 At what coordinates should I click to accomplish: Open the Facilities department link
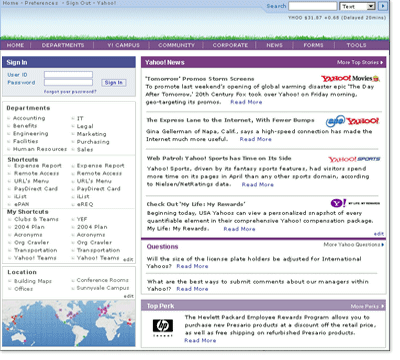[x=25, y=141]
